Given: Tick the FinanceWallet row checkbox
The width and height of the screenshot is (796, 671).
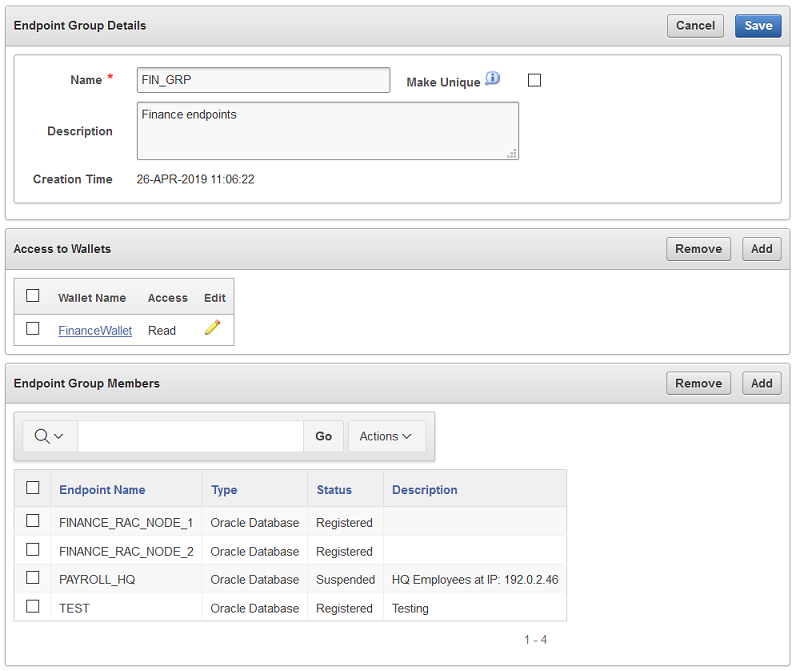Looking at the screenshot, I should pos(33,328).
